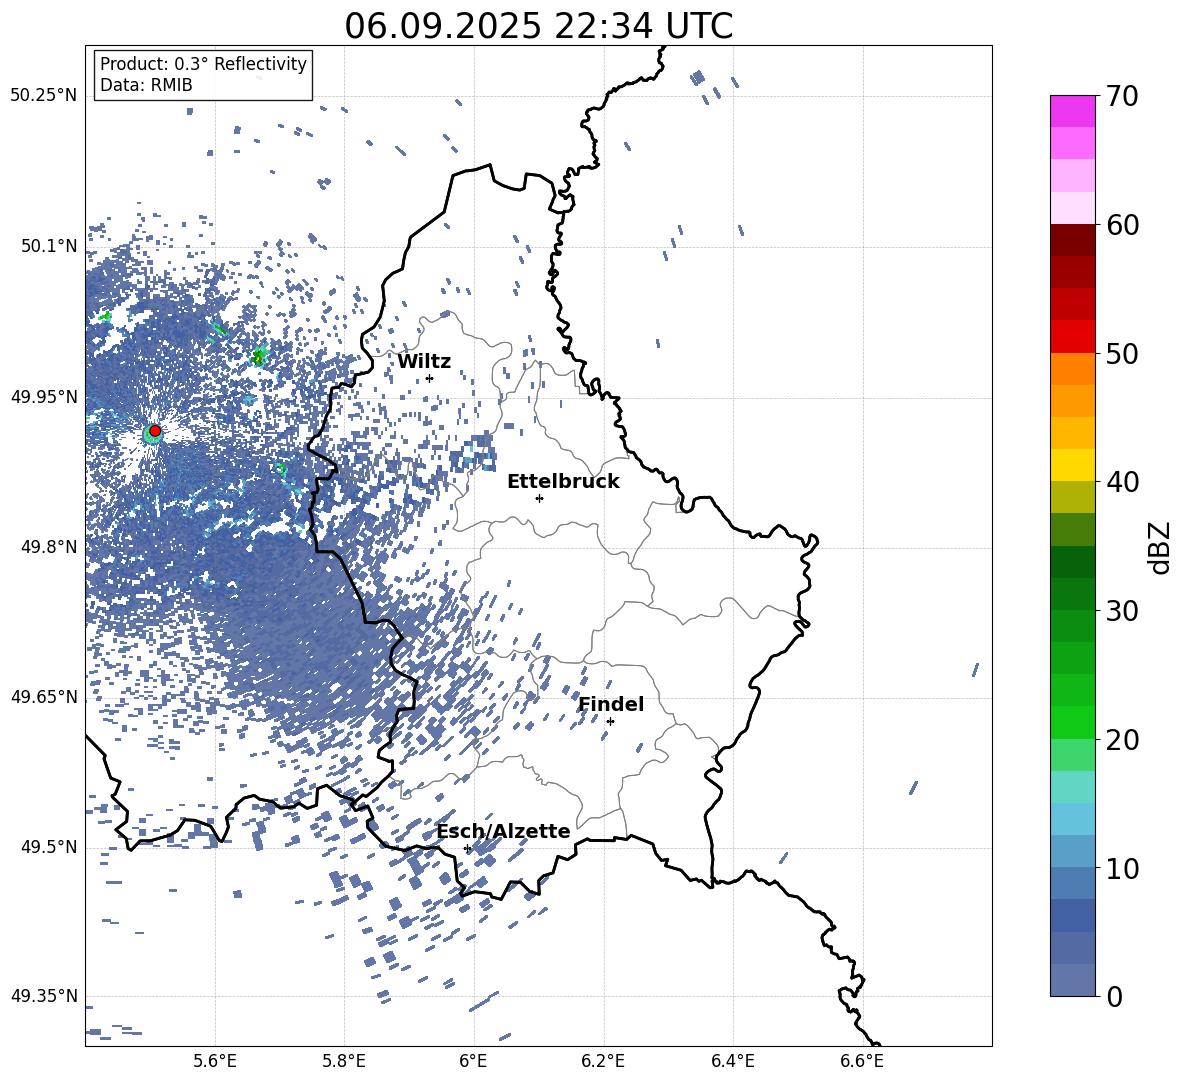Screen dimensions: 1184x1081
Task: Click the 50.1°N latitude label
Action: [50, 246]
